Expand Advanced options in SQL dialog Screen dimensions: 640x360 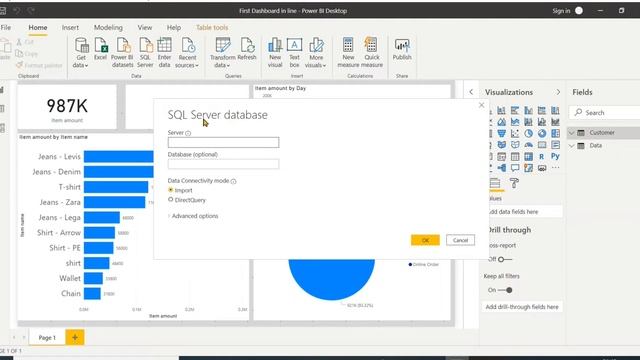193,216
